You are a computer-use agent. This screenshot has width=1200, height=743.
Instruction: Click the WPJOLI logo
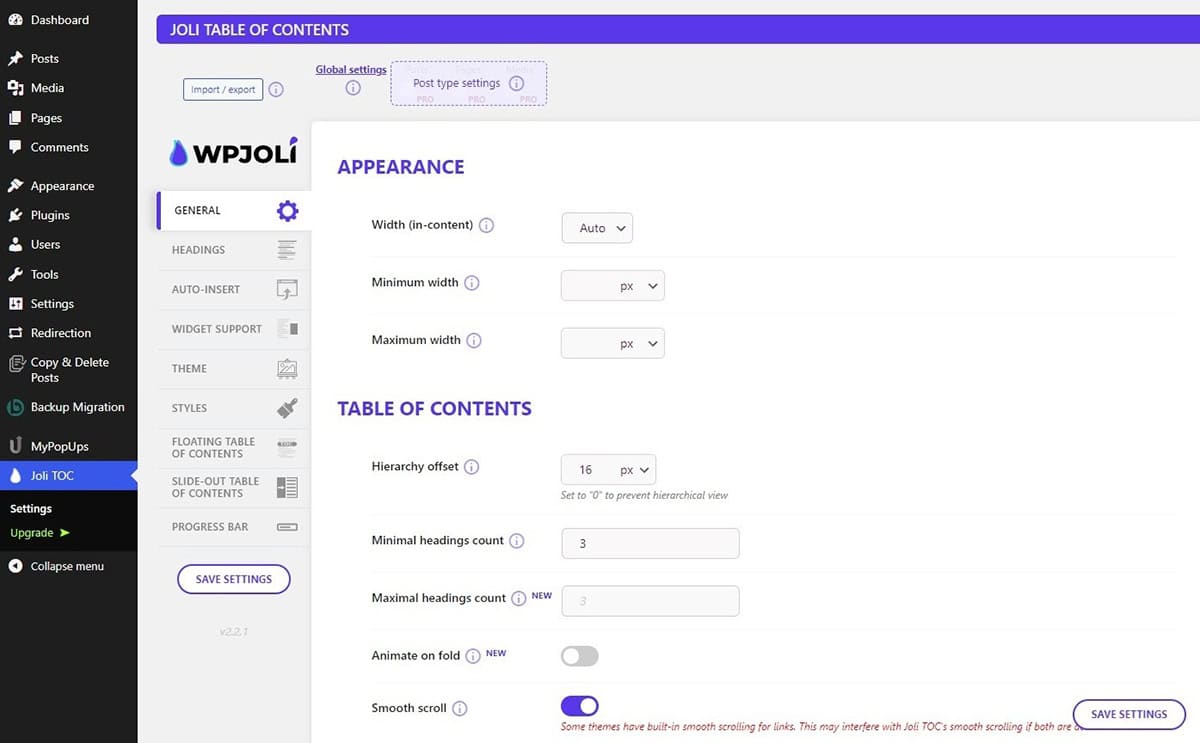233,151
